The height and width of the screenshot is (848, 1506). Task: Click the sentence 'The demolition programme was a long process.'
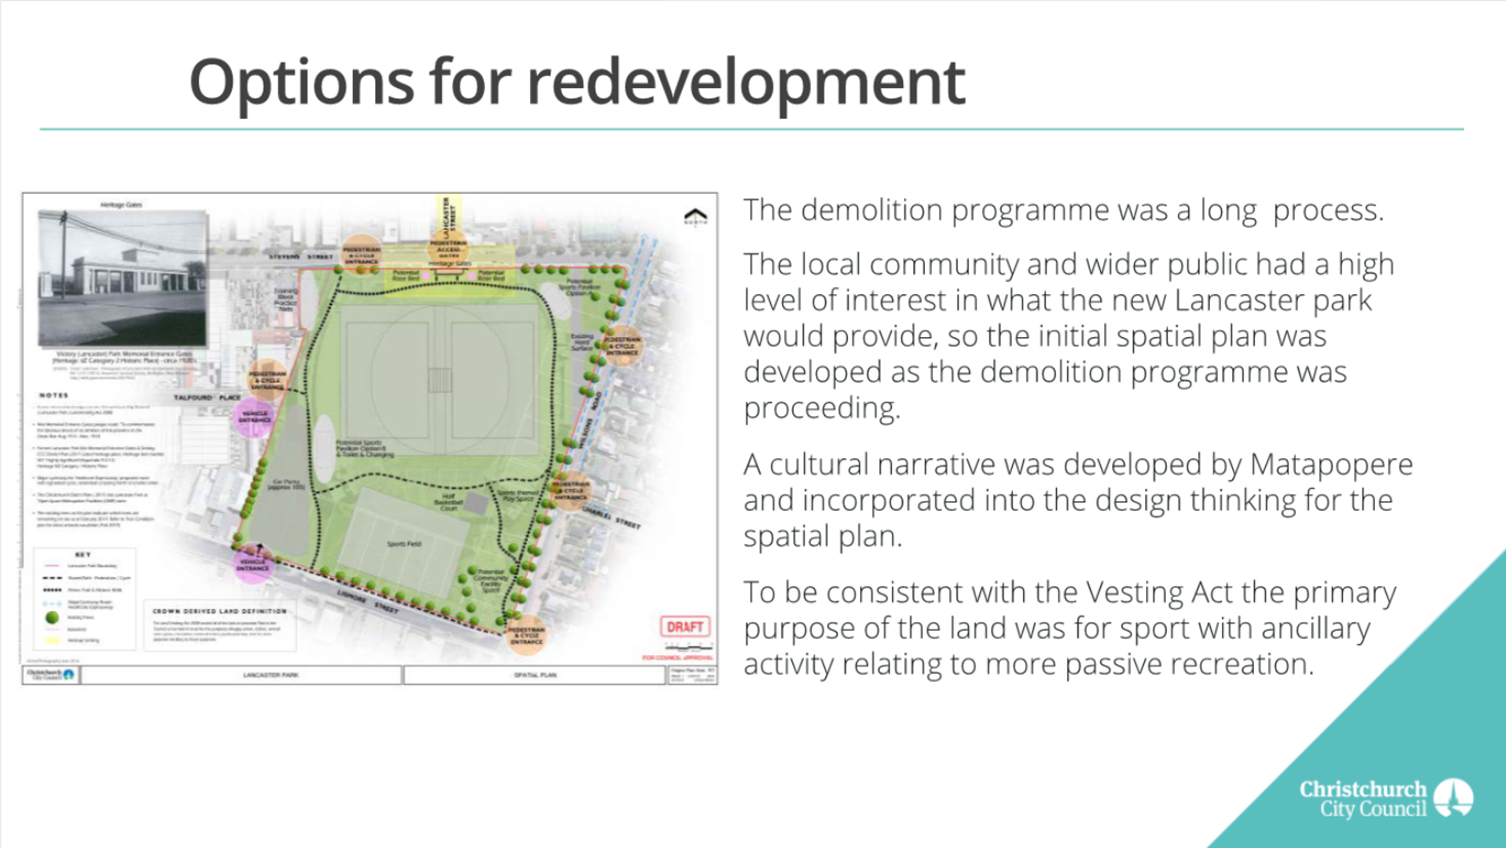tap(1063, 210)
